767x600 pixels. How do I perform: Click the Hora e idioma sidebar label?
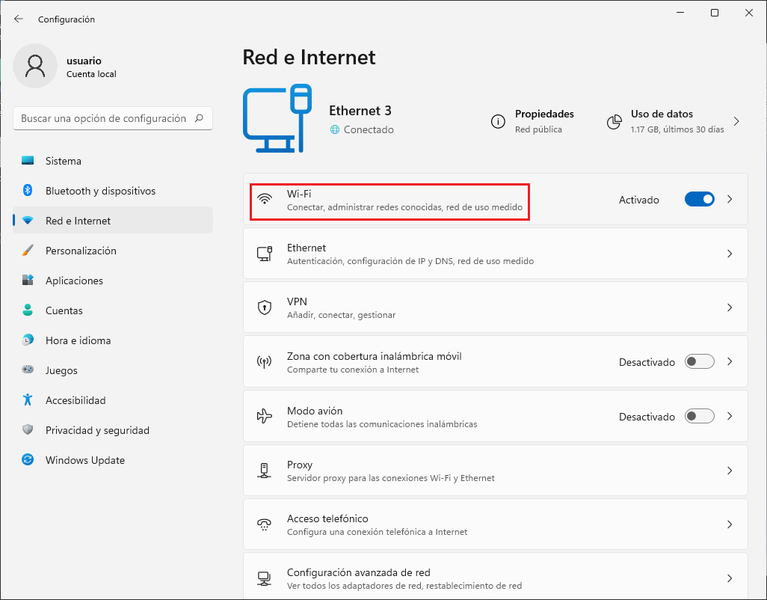click(x=78, y=340)
